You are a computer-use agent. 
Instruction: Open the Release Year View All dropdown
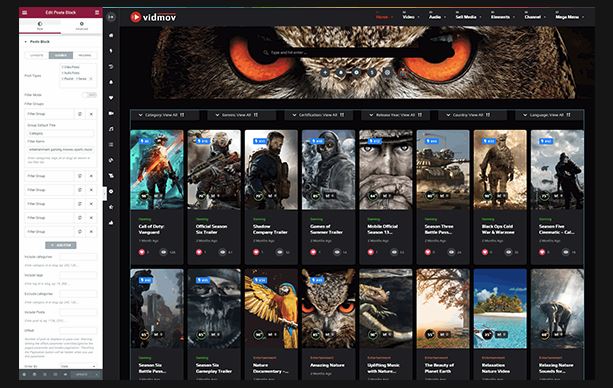point(395,115)
